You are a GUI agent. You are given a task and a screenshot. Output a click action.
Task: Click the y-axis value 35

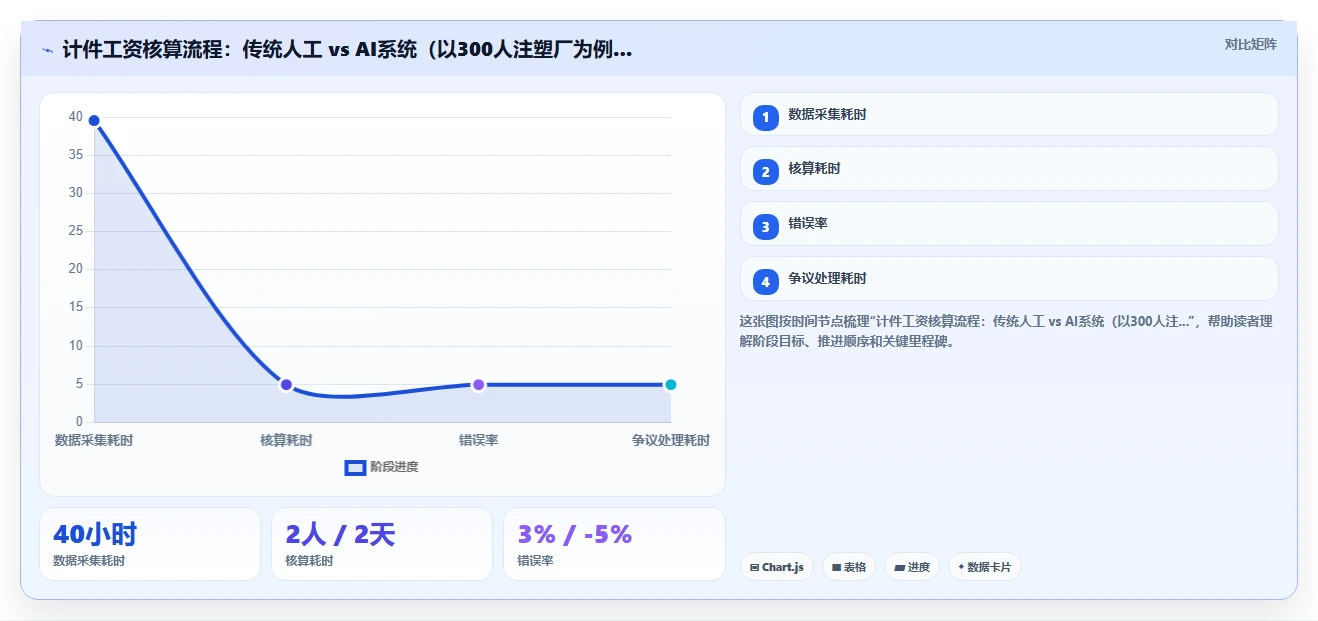(76, 155)
